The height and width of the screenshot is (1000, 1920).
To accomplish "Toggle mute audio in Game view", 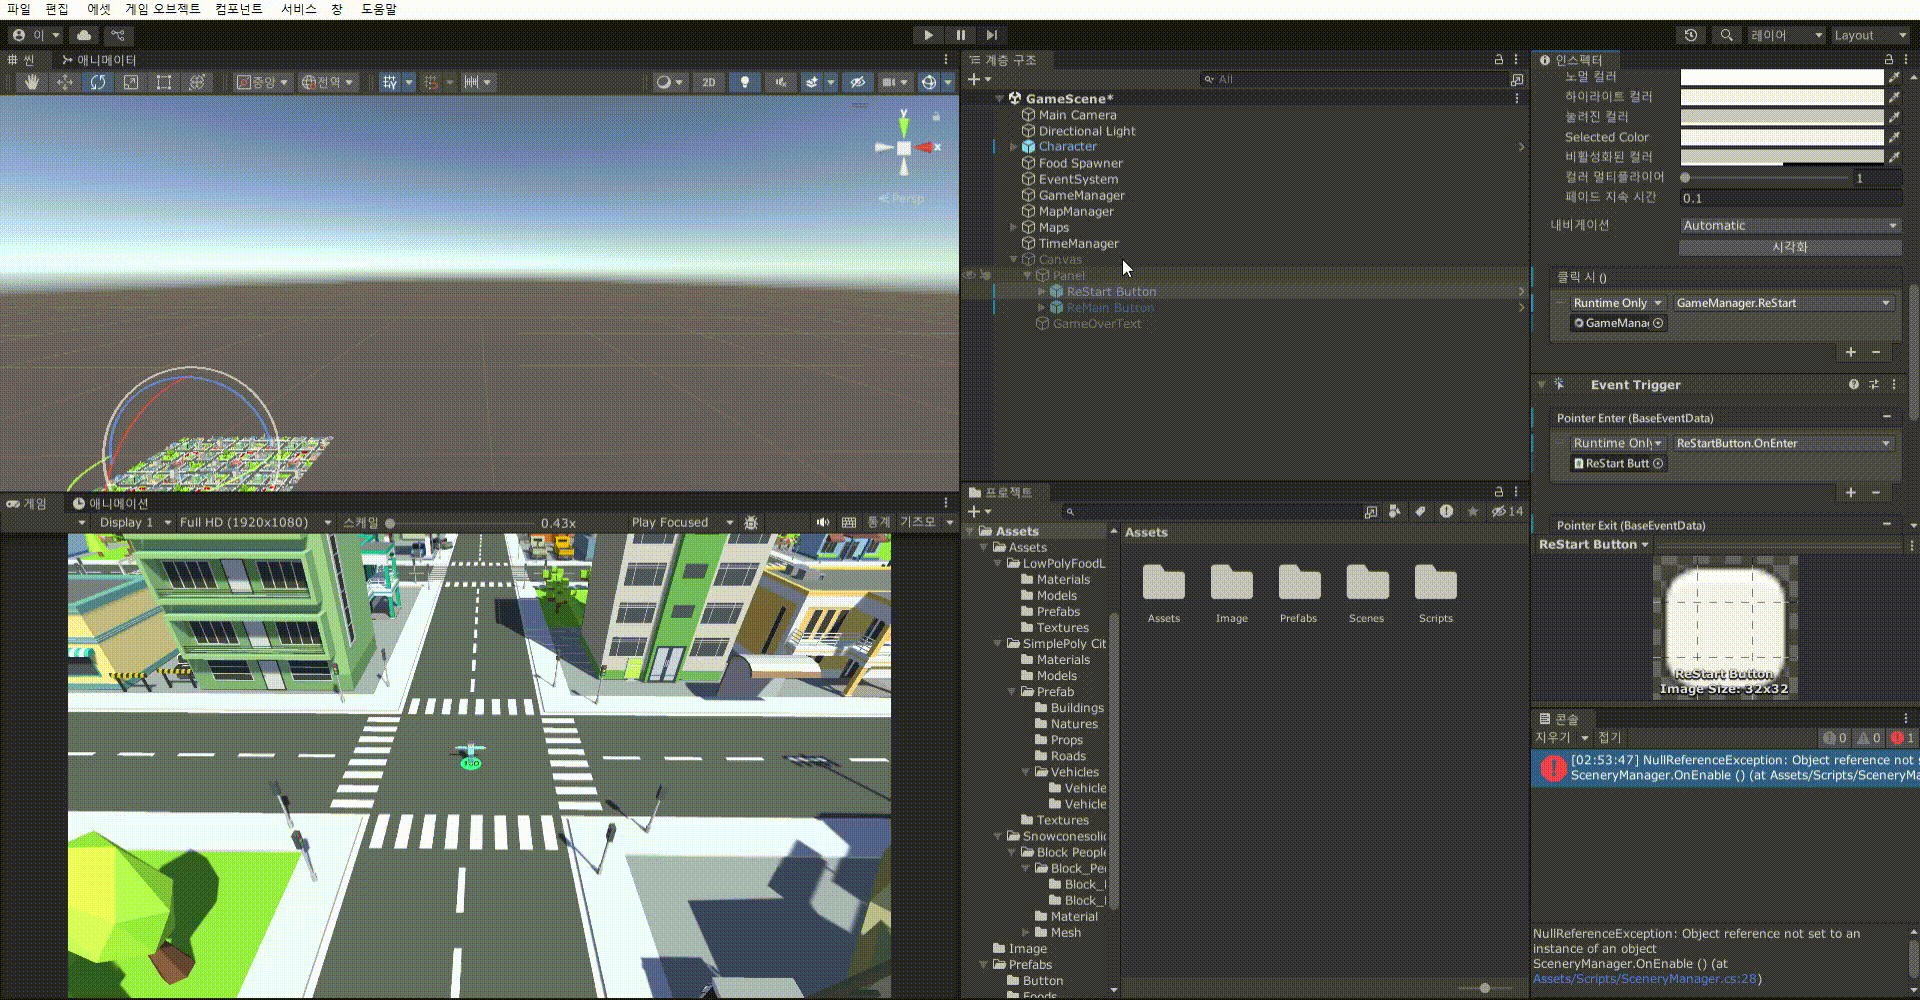I will pyautogui.click(x=822, y=522).
